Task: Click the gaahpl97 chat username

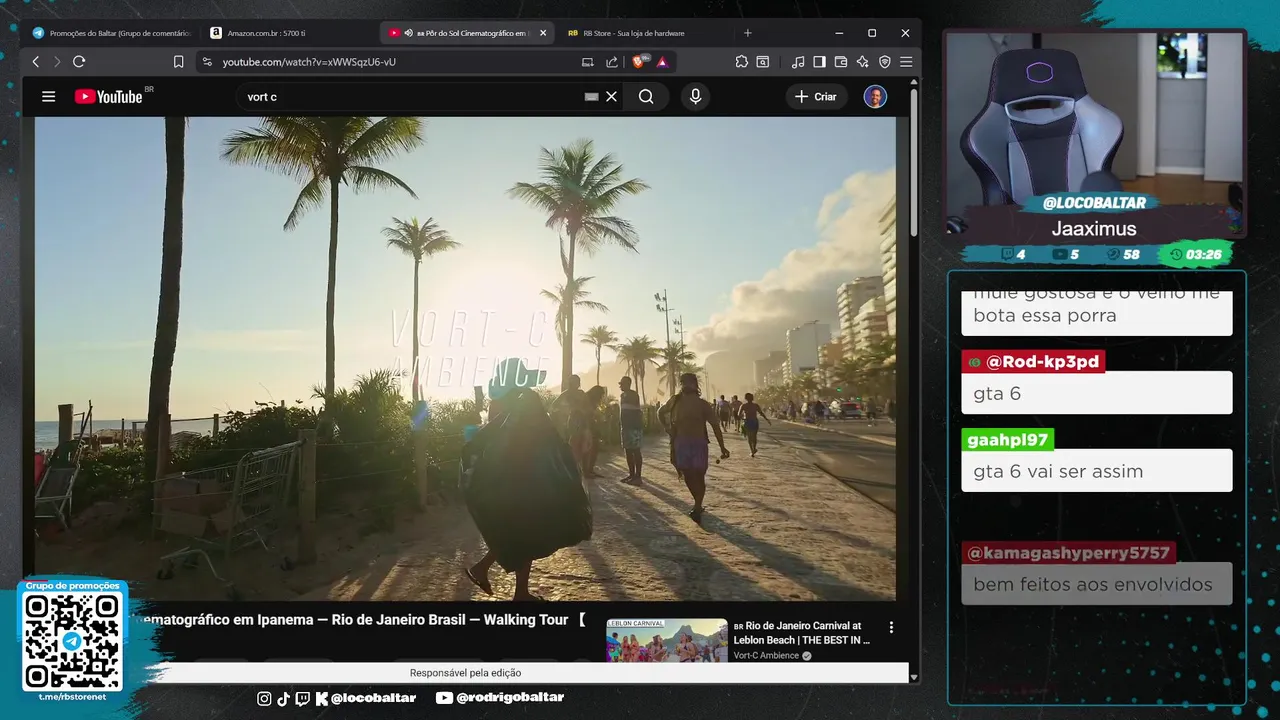Action: click(1008, 440)
